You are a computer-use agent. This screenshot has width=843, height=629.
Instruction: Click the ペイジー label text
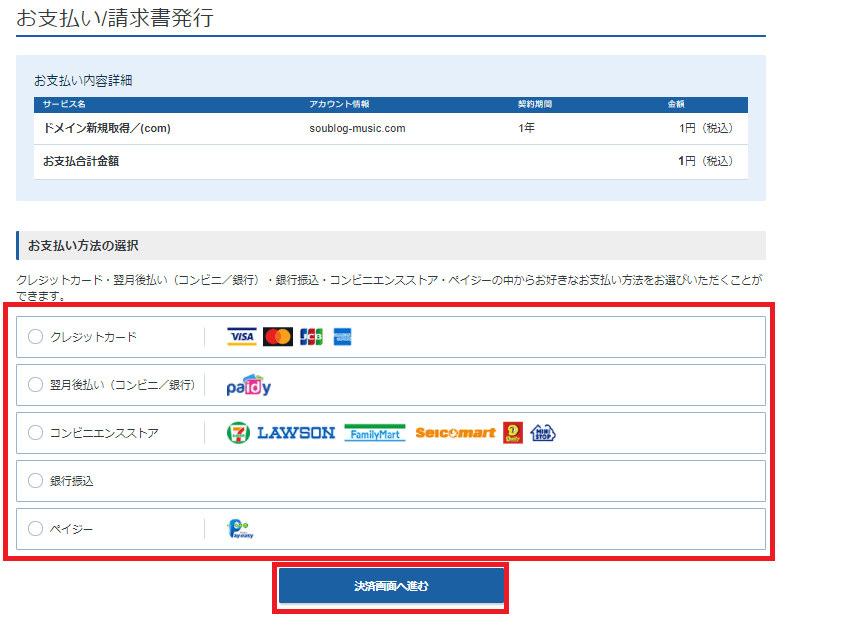coord(72,529)
